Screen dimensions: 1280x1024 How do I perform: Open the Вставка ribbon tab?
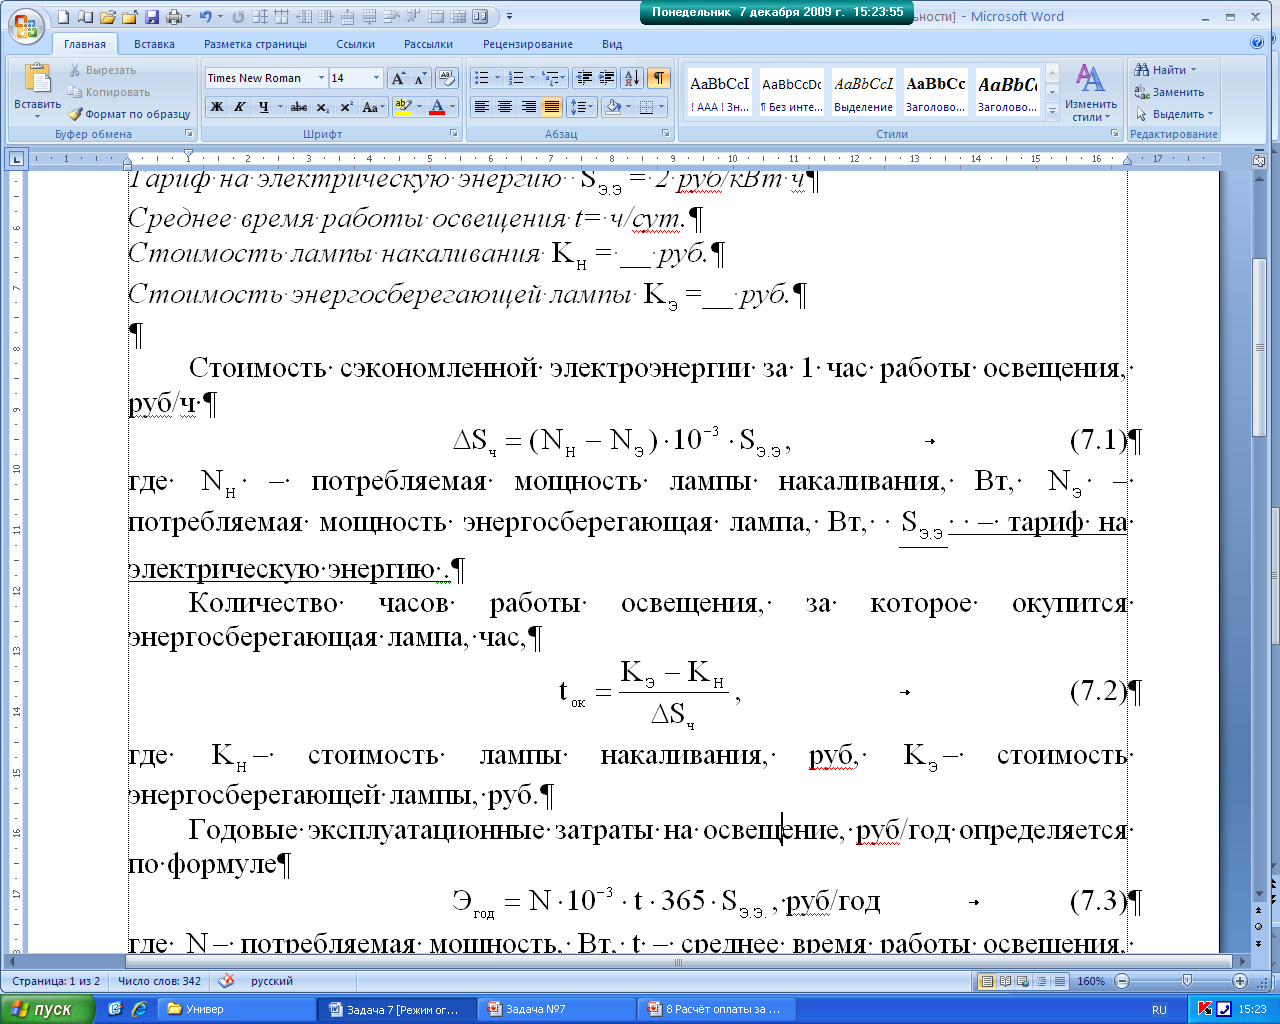154,44
